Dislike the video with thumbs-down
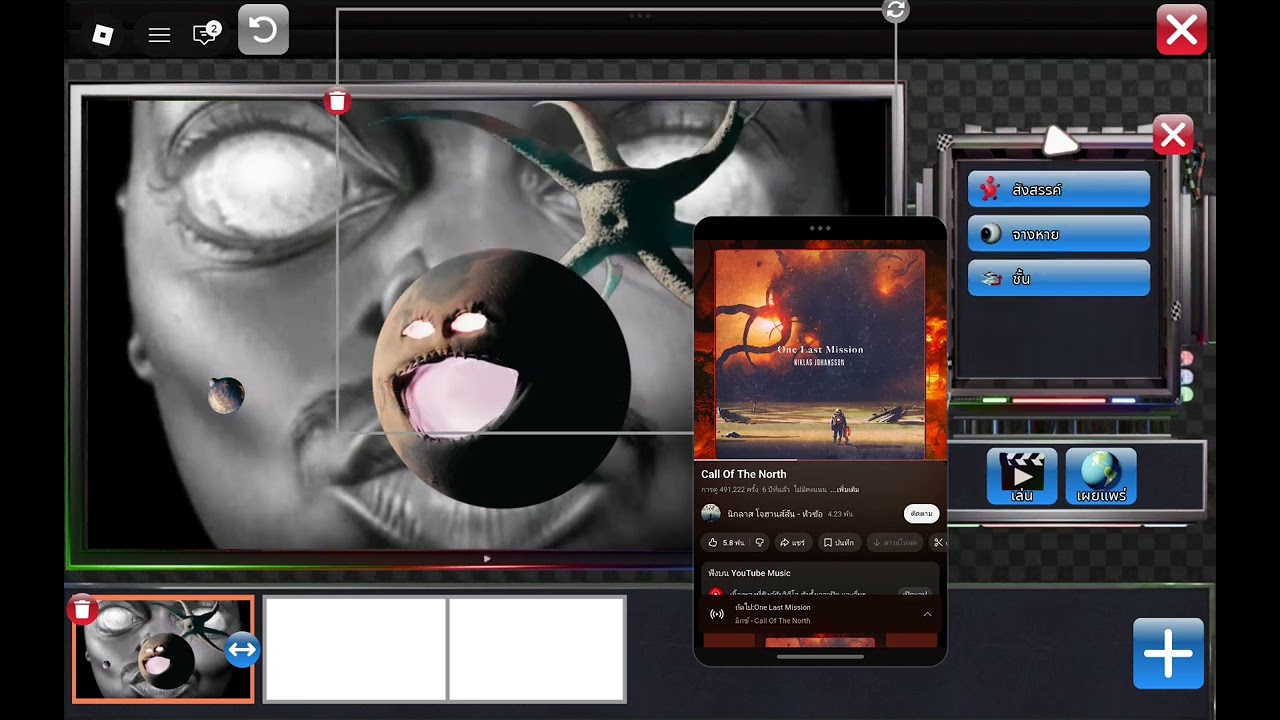Viewport: 1280px width, 720px height. click(x=760, y=543)
